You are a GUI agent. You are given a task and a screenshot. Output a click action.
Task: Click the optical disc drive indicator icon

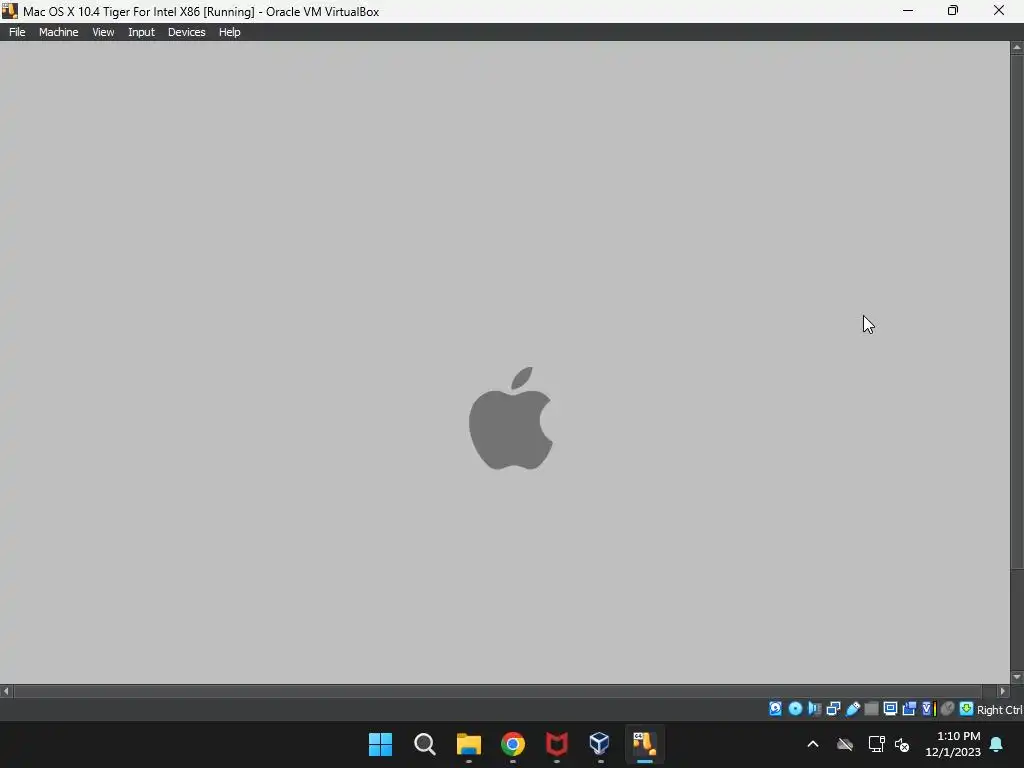click(795, 709)
